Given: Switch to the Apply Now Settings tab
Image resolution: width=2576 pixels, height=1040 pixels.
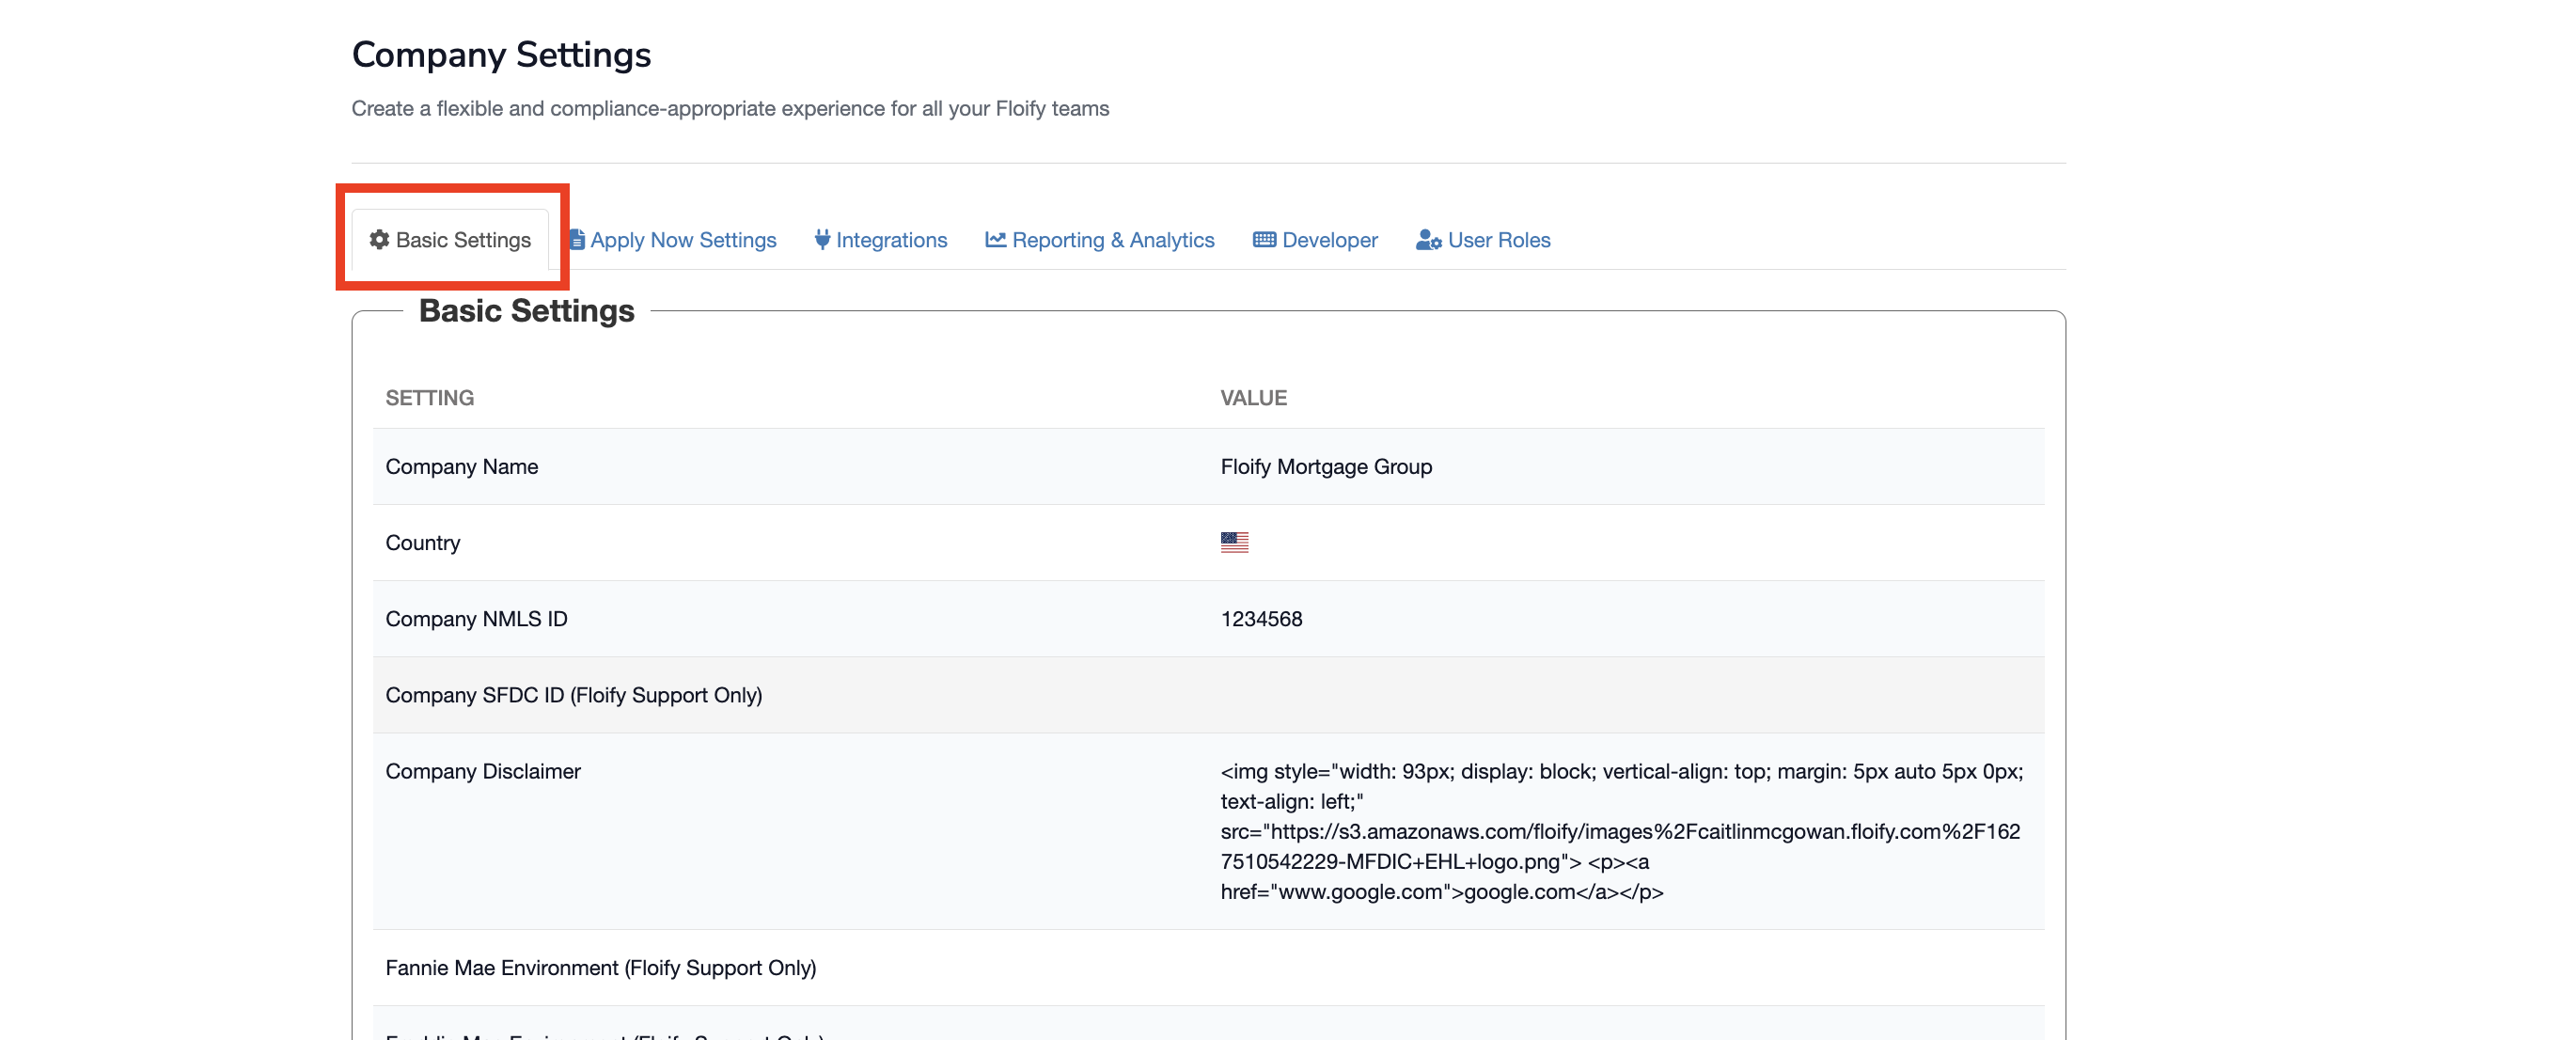Looking at the screenshot, I should click(x=683, y=240).
